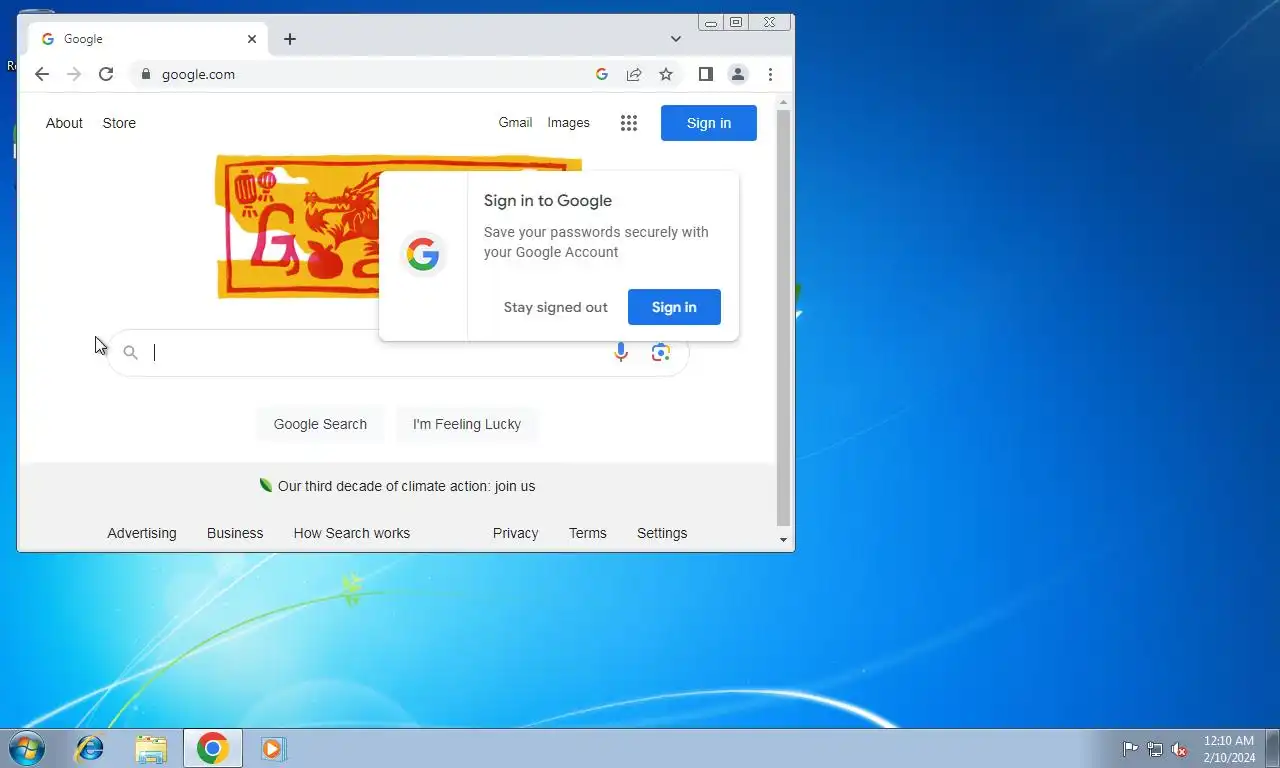The image size is (1280, 768).
Task: Select the Google tab
Action: pyautogui.click(x=147, y=39)
